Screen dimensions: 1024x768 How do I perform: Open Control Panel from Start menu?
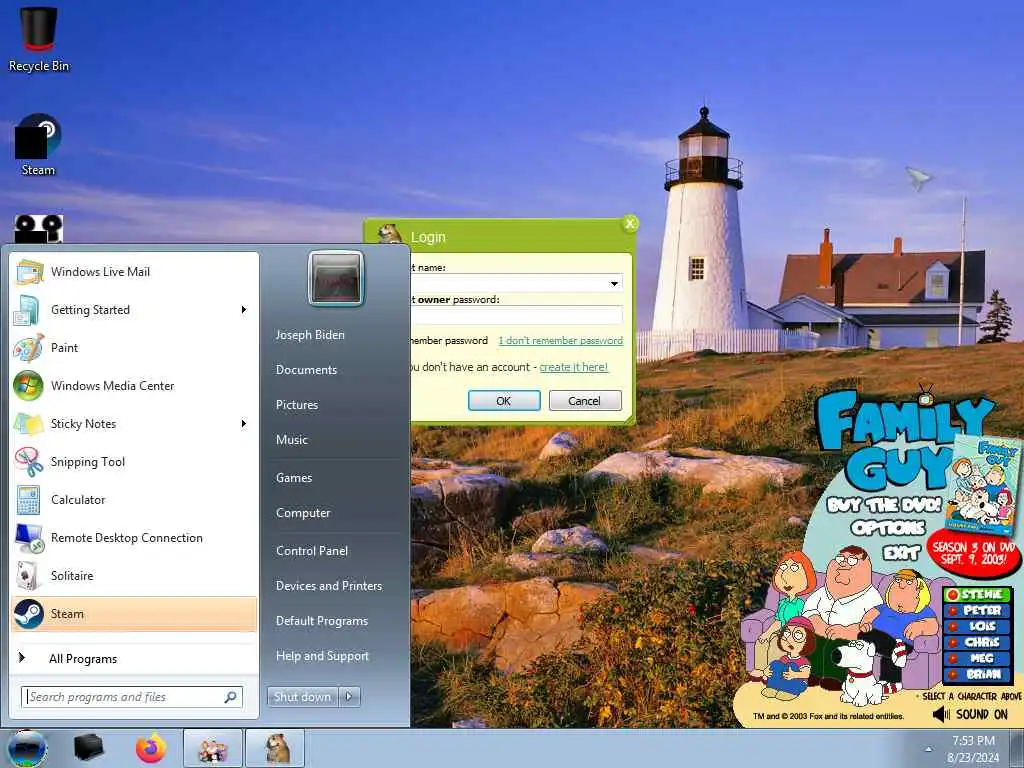(312, 551)
